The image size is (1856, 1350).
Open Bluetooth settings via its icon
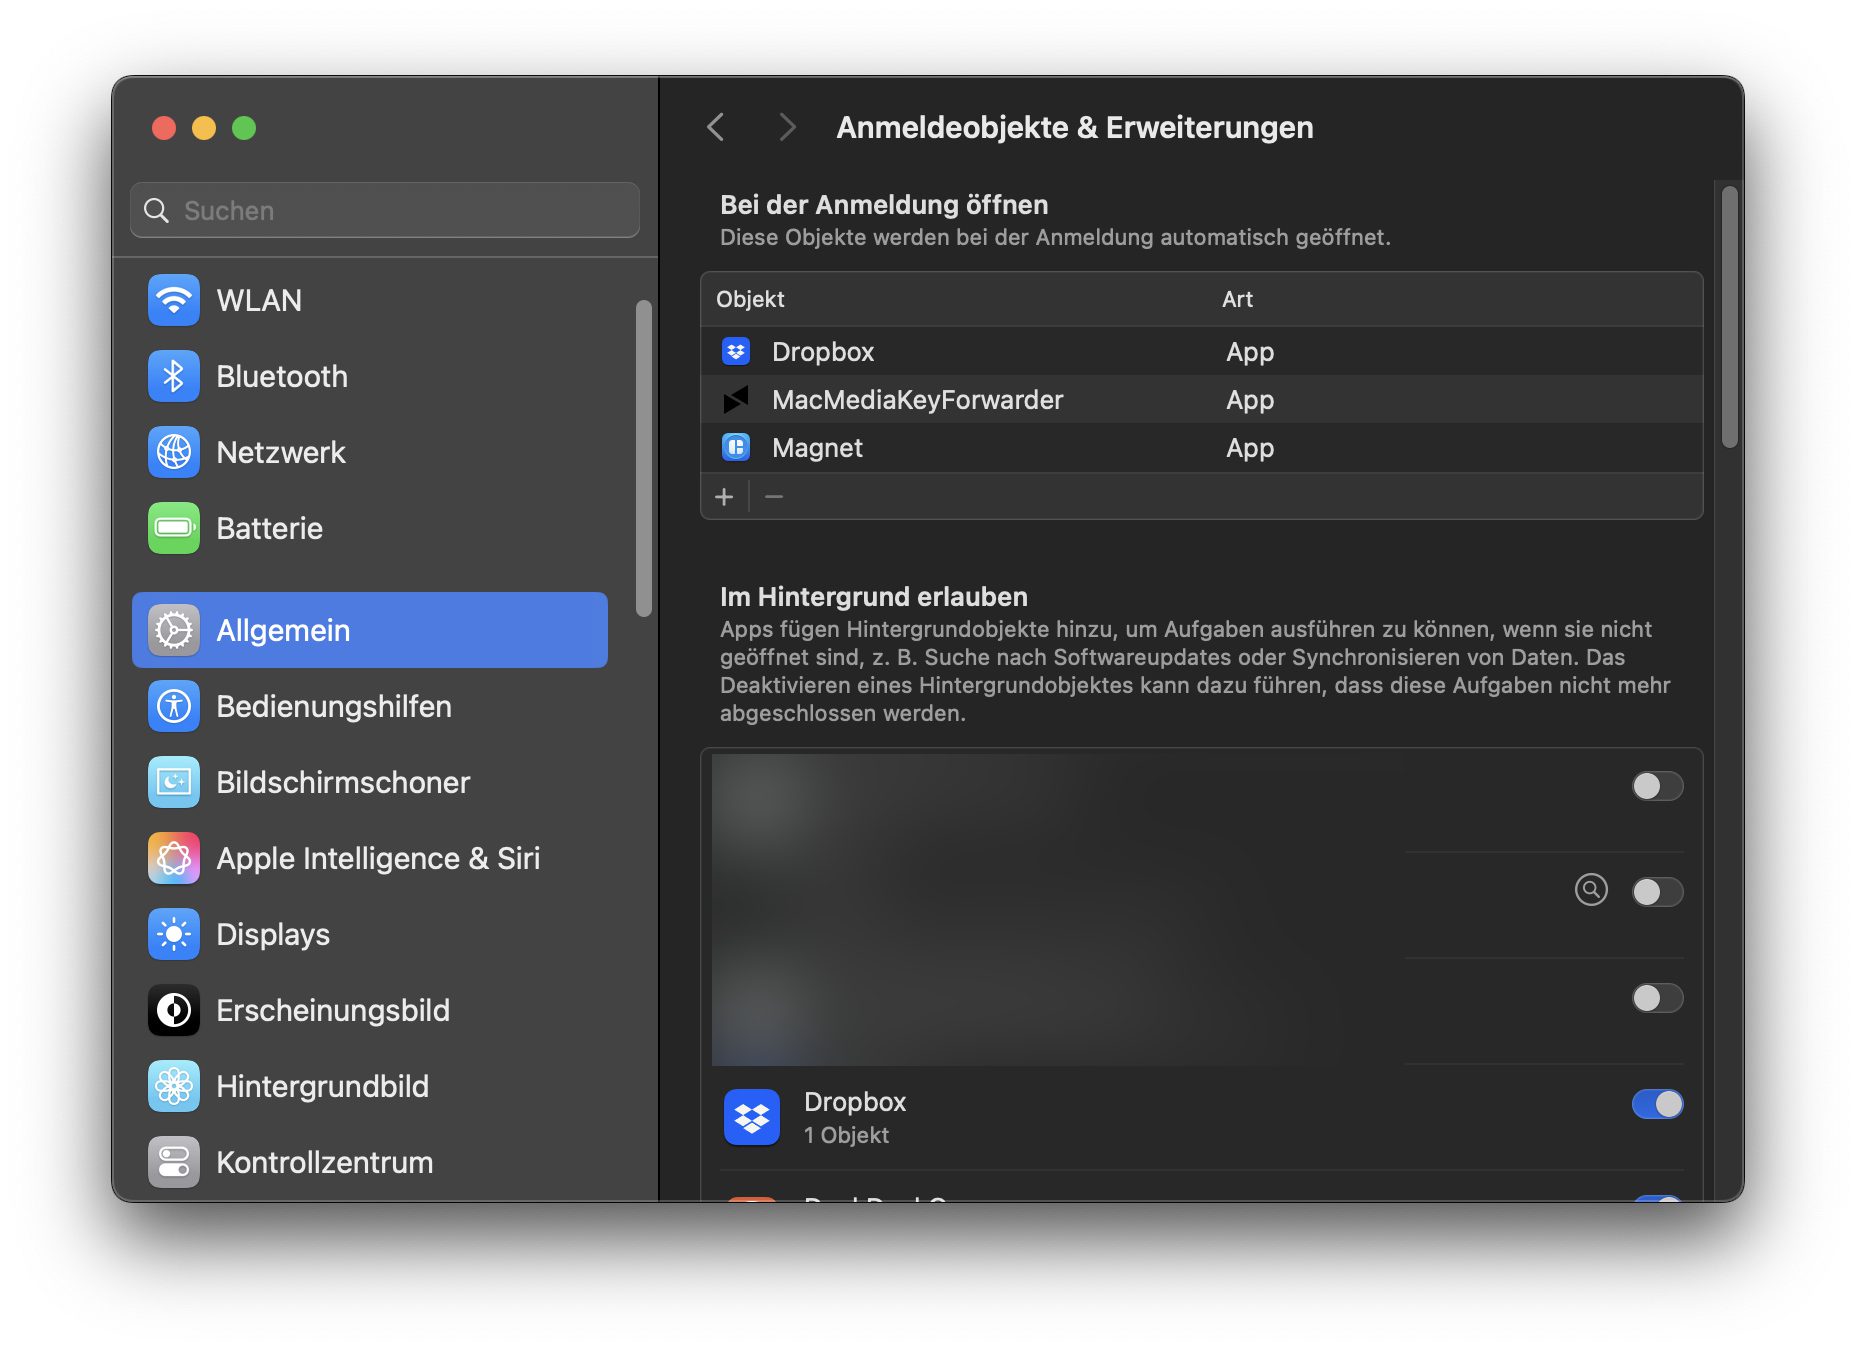(174, 376)
